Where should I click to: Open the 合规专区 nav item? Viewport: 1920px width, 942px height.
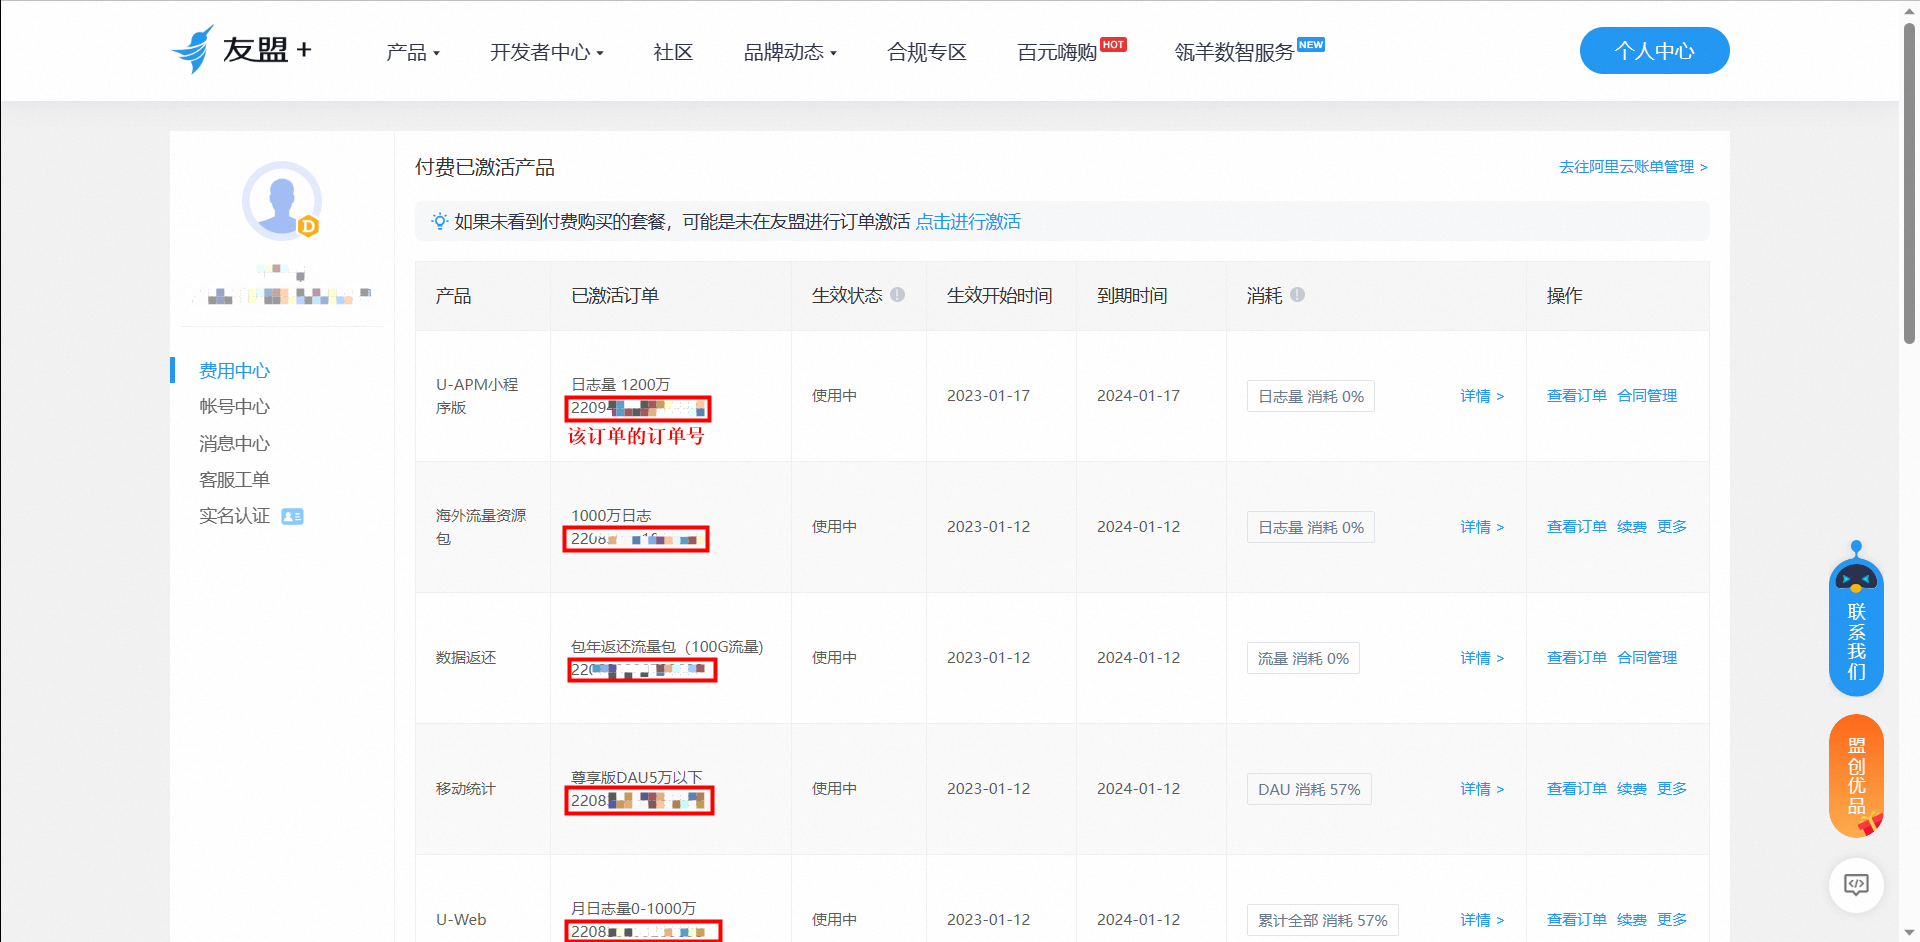927,52
